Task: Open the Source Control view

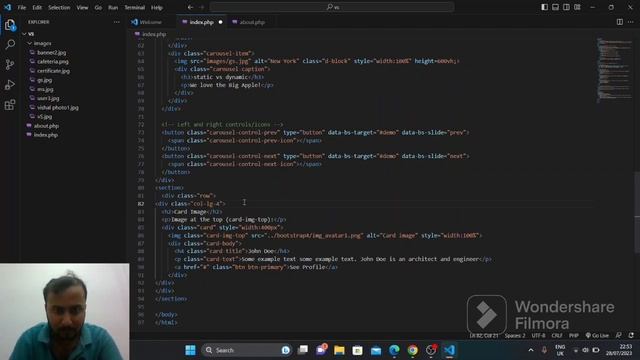Action: tap(10, 64)
